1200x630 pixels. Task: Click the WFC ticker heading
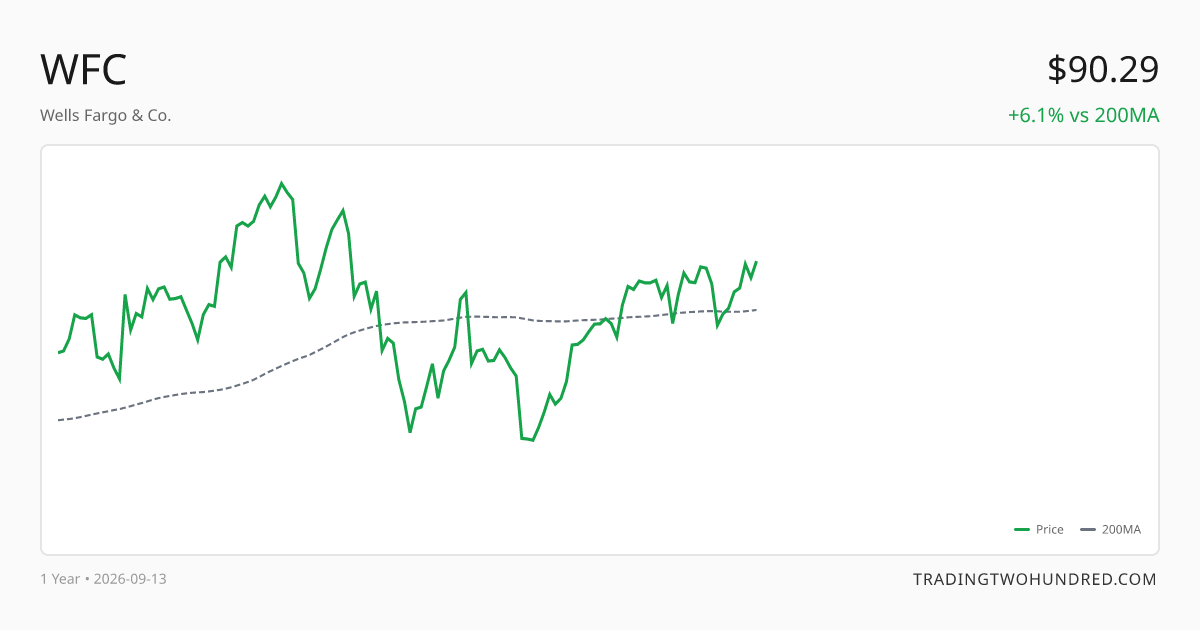[84, 70]
